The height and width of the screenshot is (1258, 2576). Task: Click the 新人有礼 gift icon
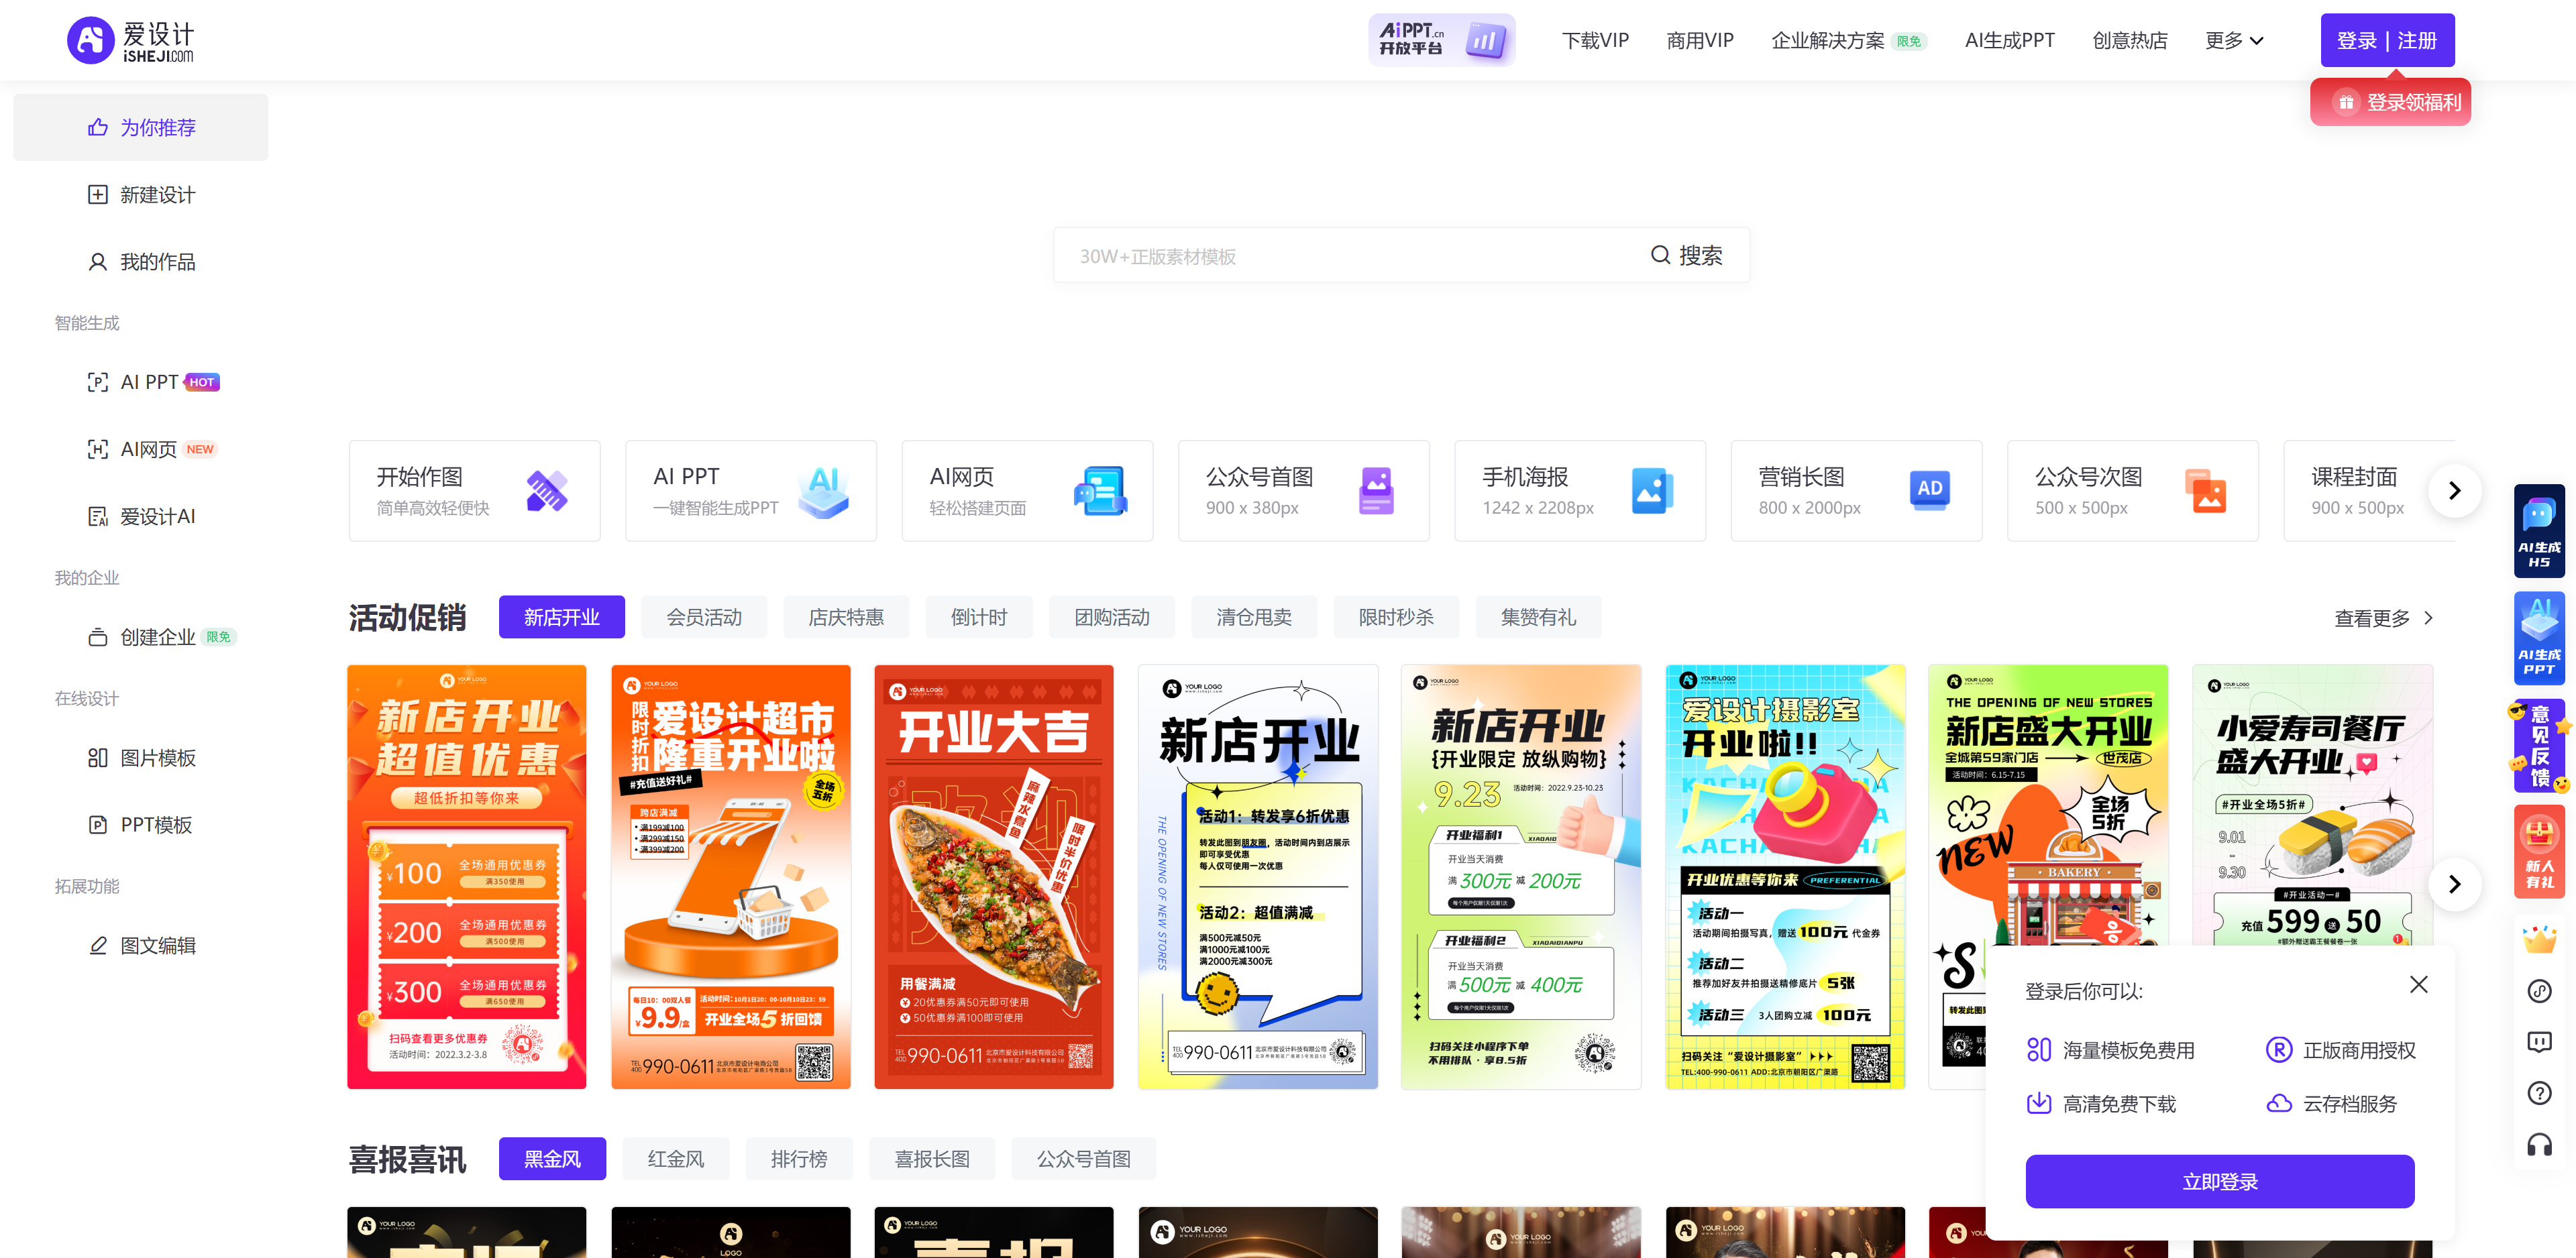pos(2539,852)
